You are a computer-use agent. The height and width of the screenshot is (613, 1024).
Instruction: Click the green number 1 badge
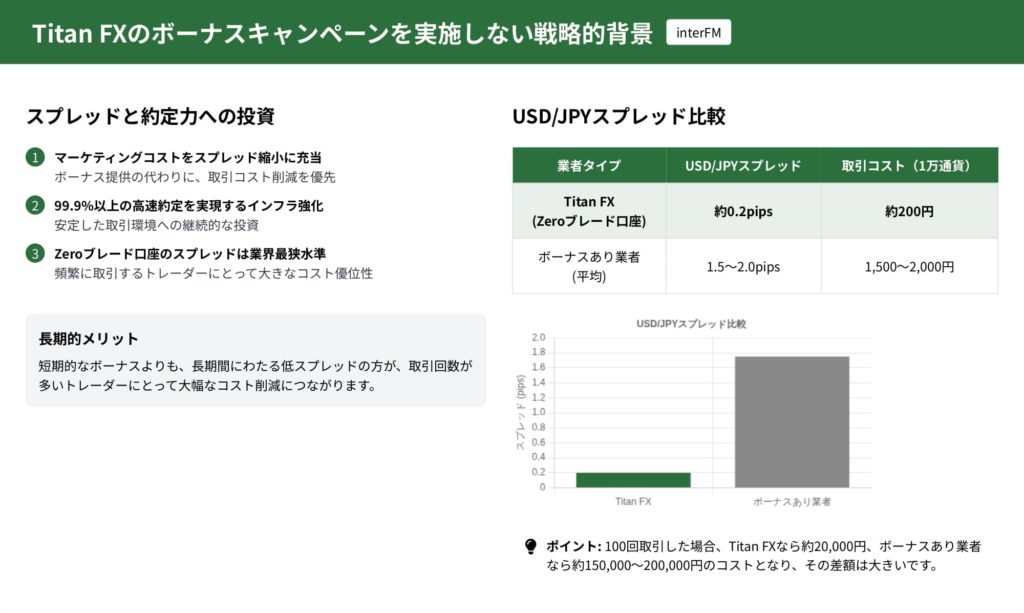click(36, 158)
